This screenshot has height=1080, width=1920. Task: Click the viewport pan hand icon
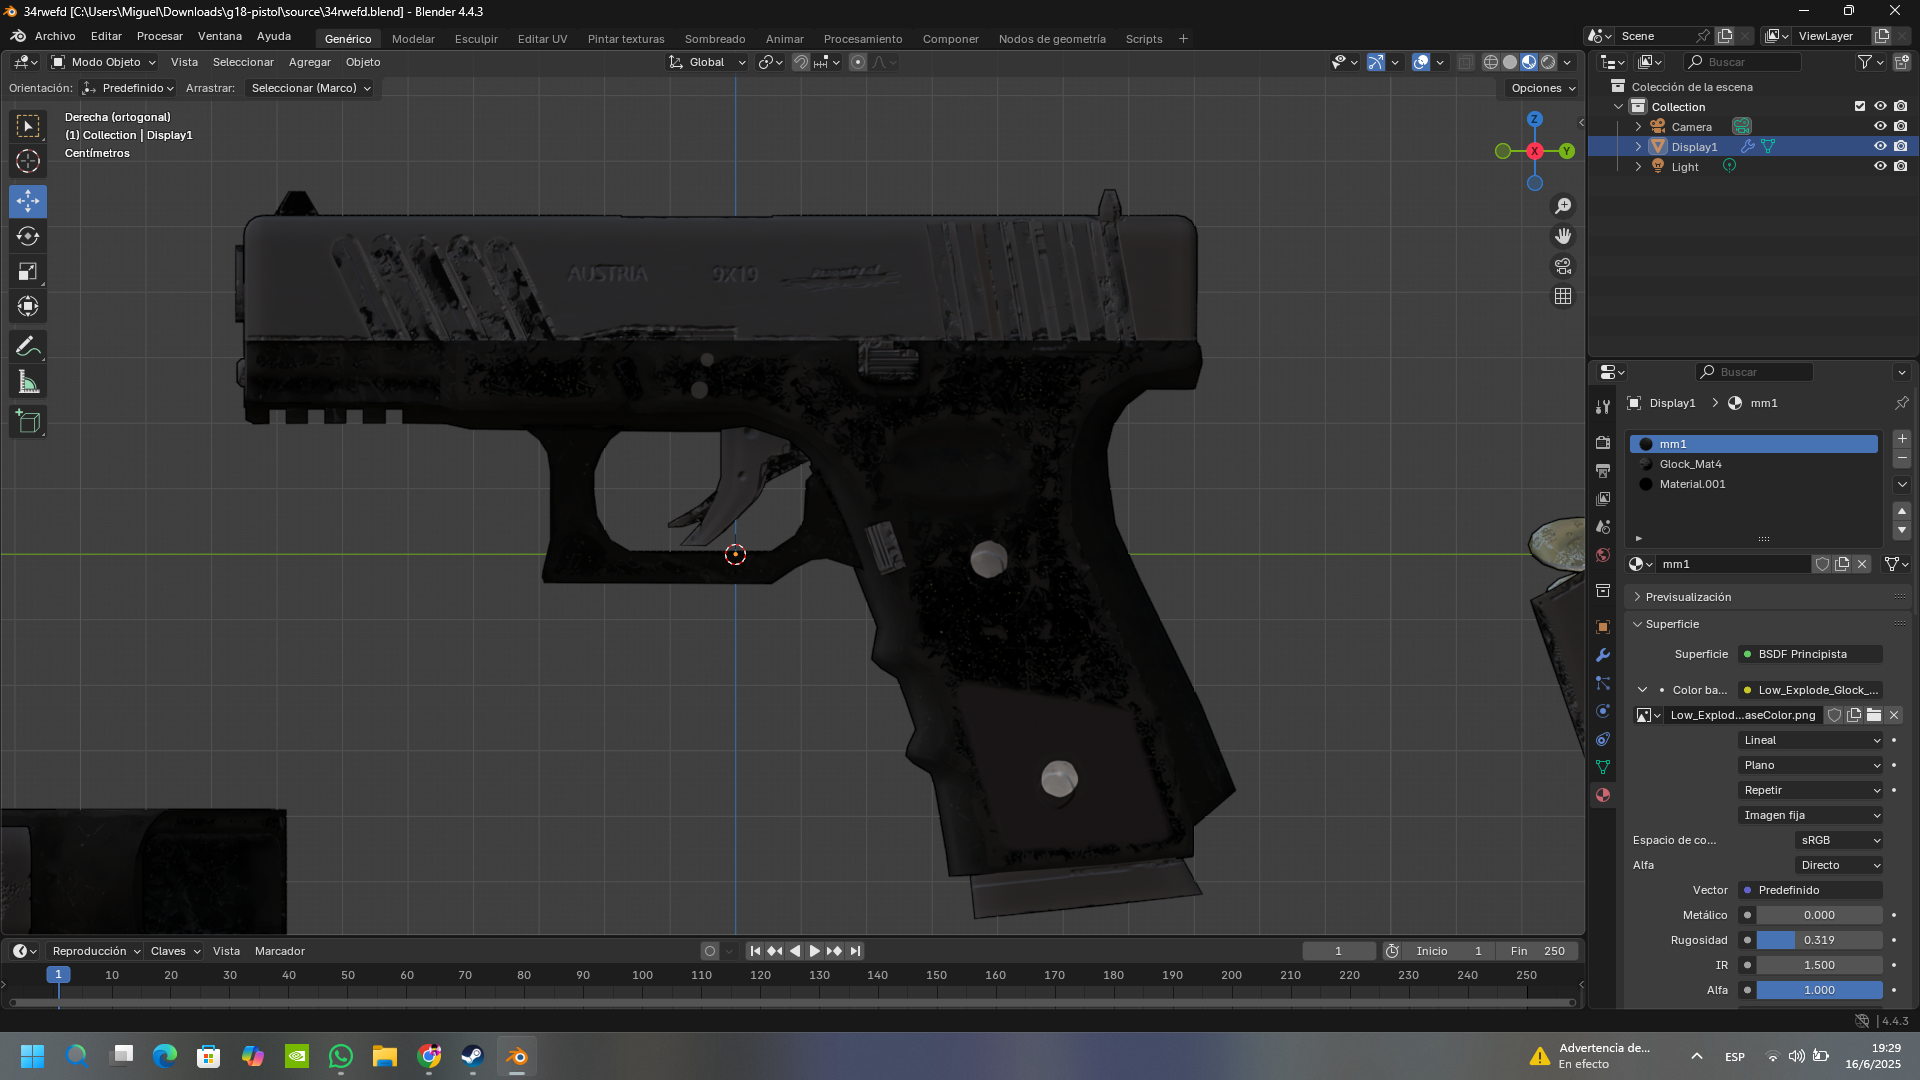(x=1563, y=236)
